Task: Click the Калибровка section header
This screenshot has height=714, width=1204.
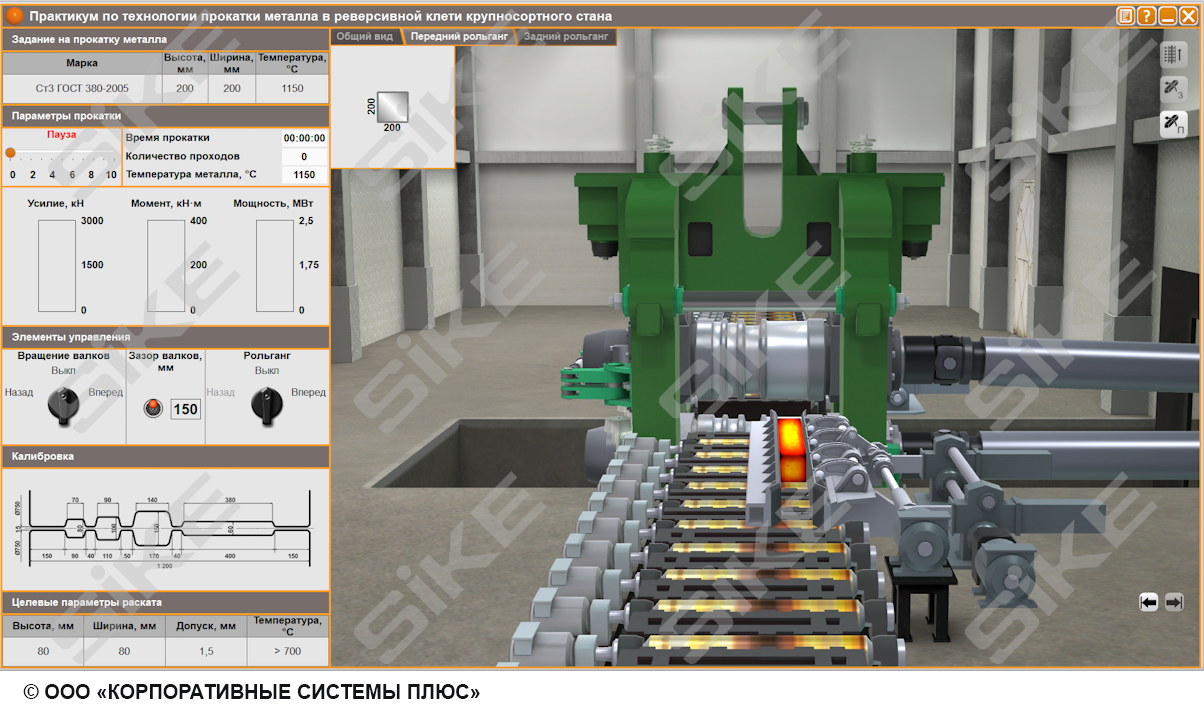Action: pyautogui.click(x=165, y=456)
